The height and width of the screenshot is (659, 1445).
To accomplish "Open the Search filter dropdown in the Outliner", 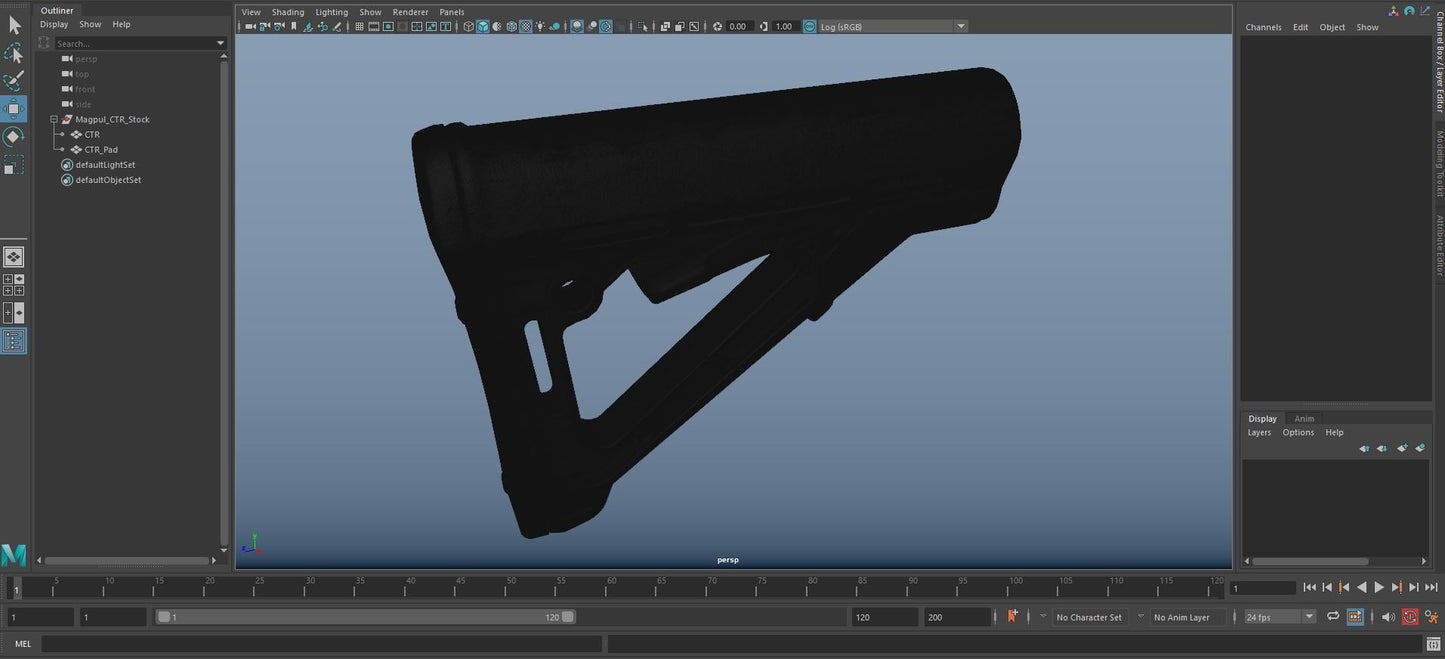I will pyautogui.click(x=220, y=43).
